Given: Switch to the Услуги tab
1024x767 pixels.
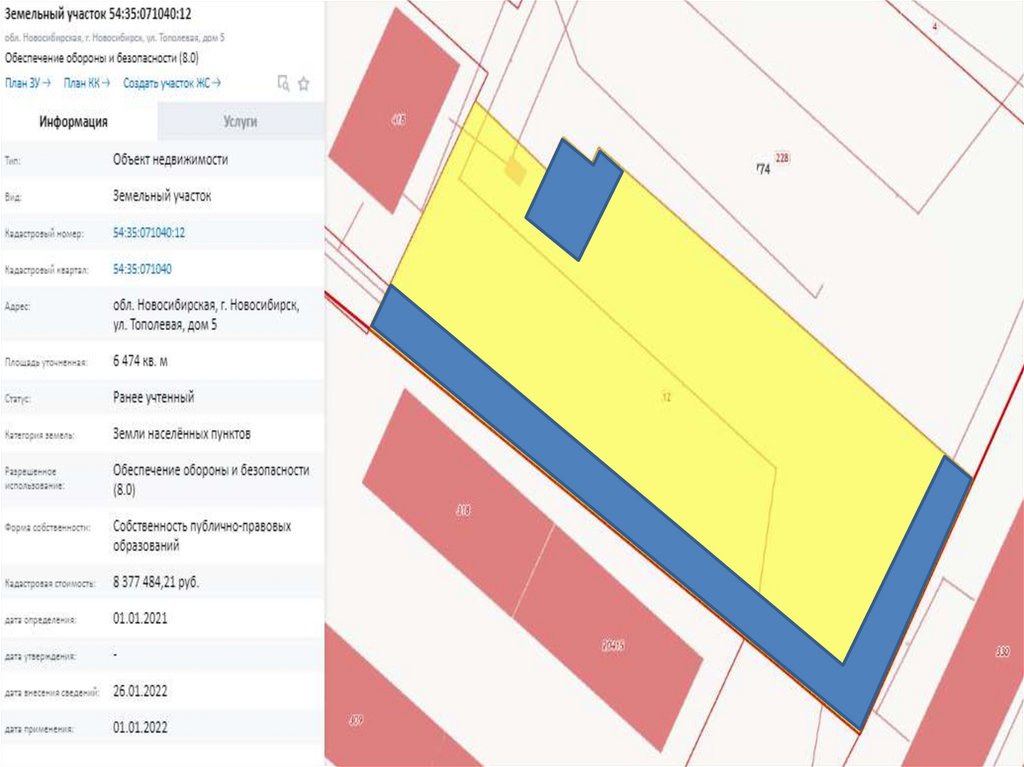Looking at the screenshot, I should 241,121.
